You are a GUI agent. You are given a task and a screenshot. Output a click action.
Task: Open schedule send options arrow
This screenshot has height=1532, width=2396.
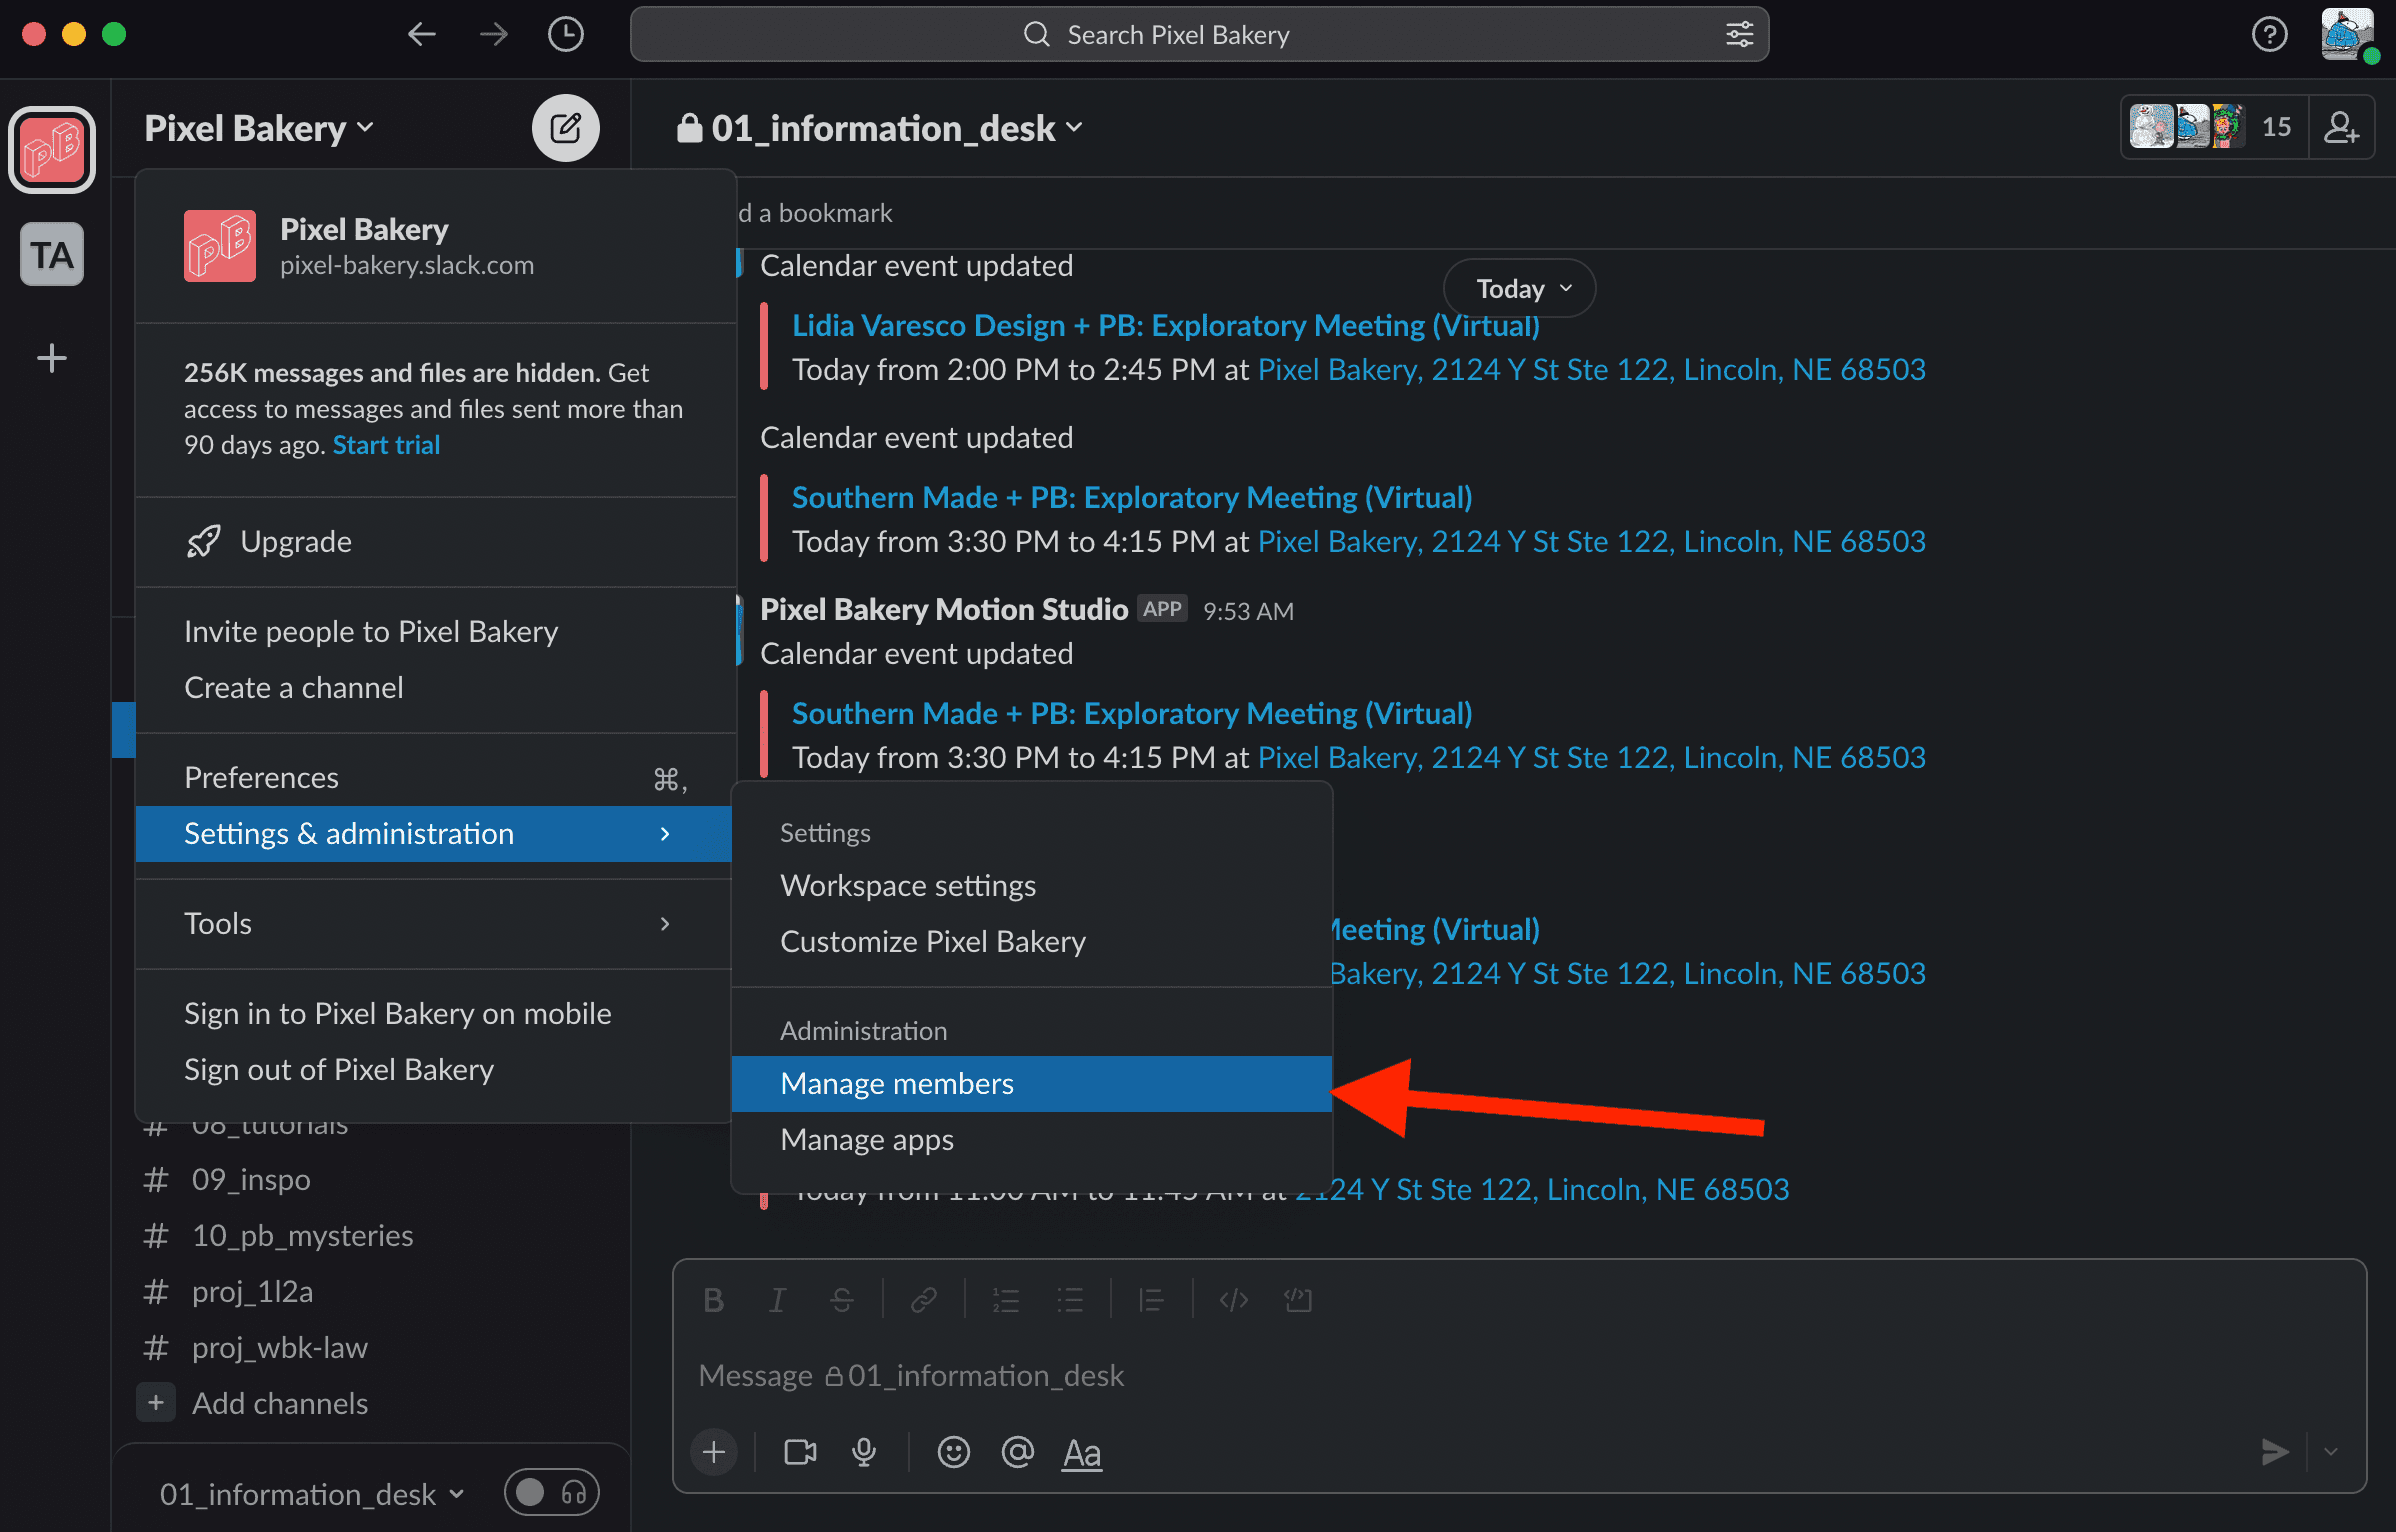(2331, 1451)
